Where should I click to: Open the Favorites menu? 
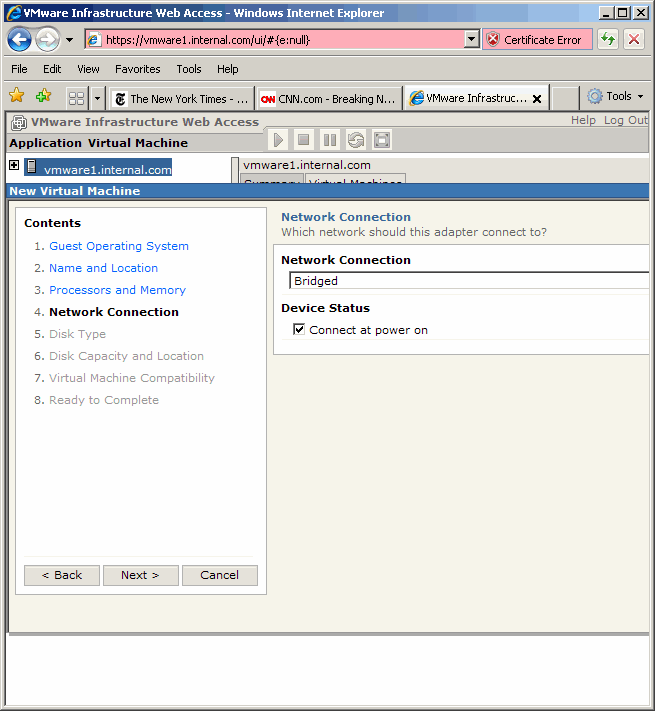point(137,69)
